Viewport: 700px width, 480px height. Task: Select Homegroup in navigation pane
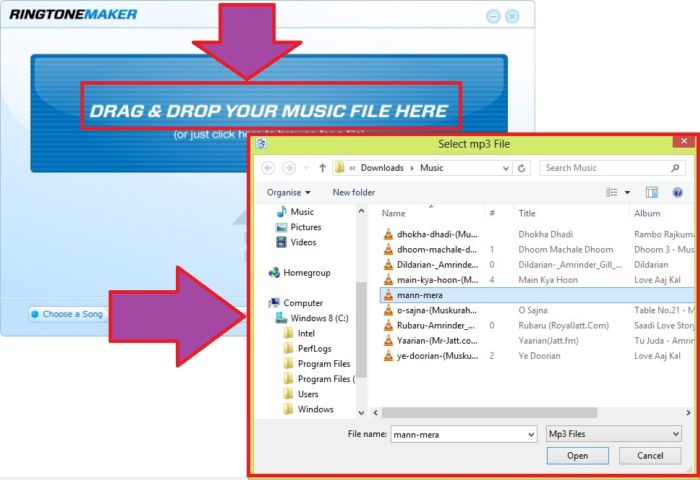coord(299,272)
